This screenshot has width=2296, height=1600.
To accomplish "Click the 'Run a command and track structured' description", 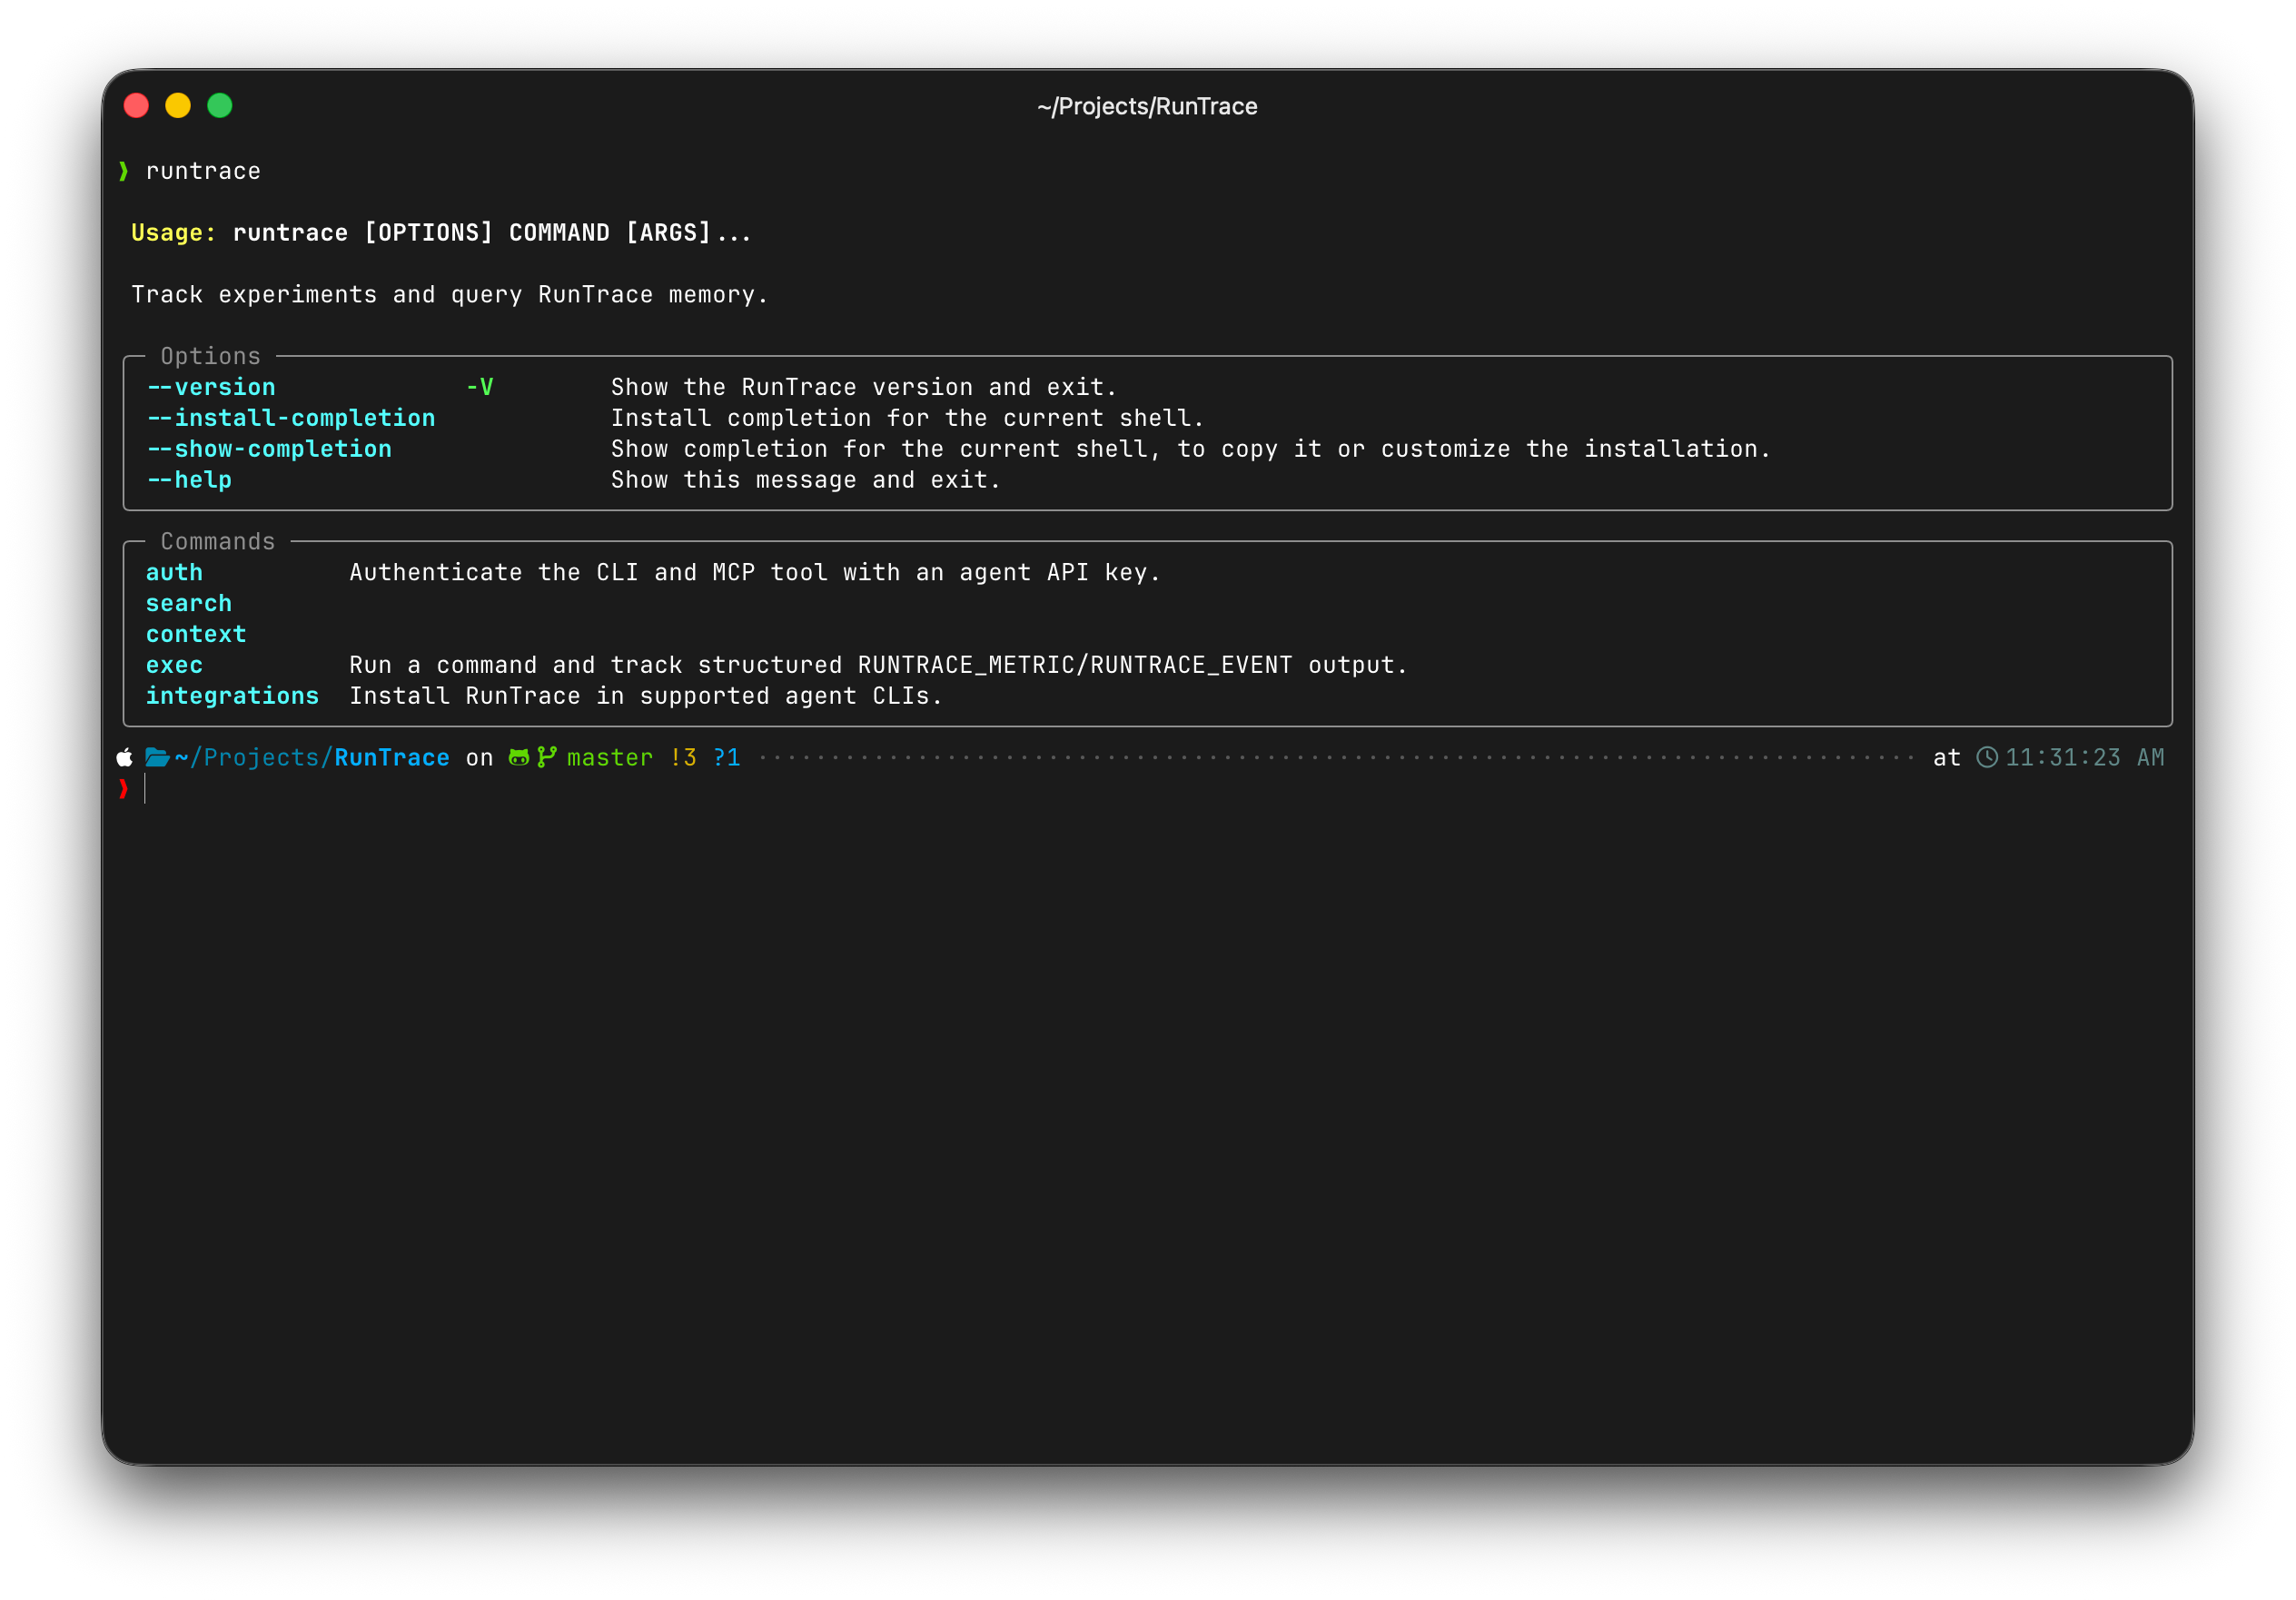I will click(x=879, y=666).
